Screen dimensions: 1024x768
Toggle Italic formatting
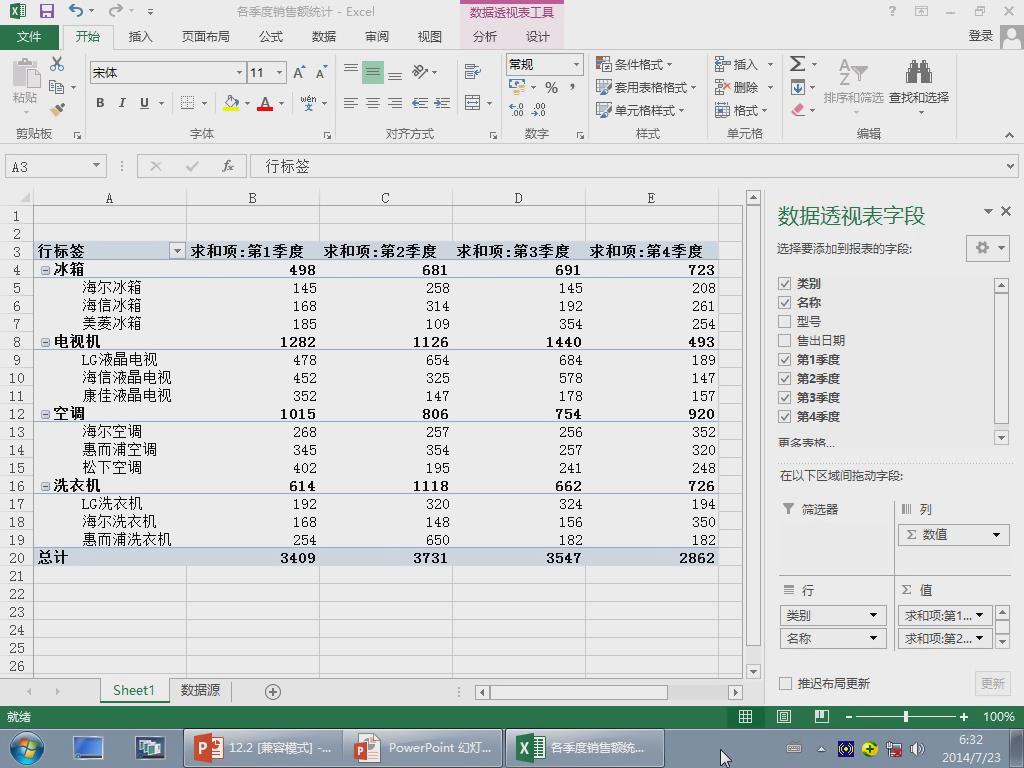coord(122,103)
